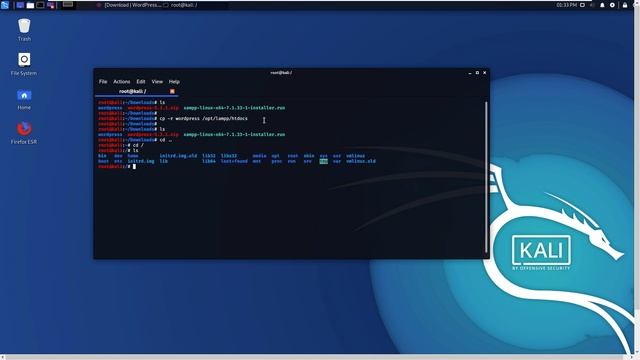This screenshot has height=360, width=640.
Task: Open the Home folder desktop icon
Action: (24, 99)
